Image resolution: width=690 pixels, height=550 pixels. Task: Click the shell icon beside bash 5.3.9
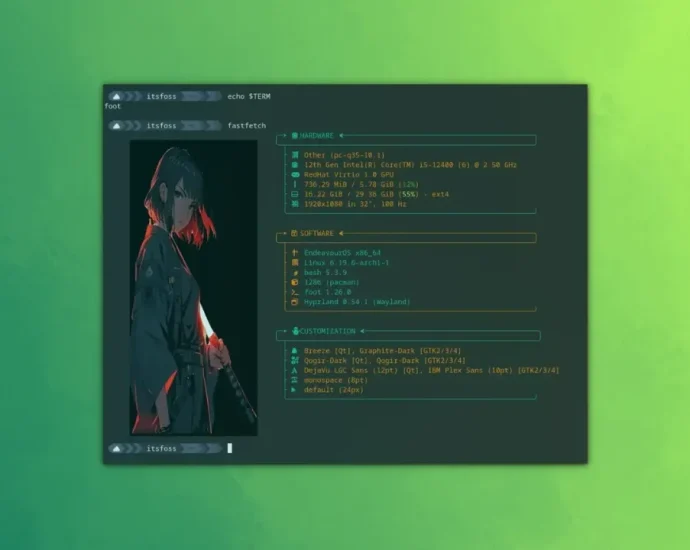point(295,273)
